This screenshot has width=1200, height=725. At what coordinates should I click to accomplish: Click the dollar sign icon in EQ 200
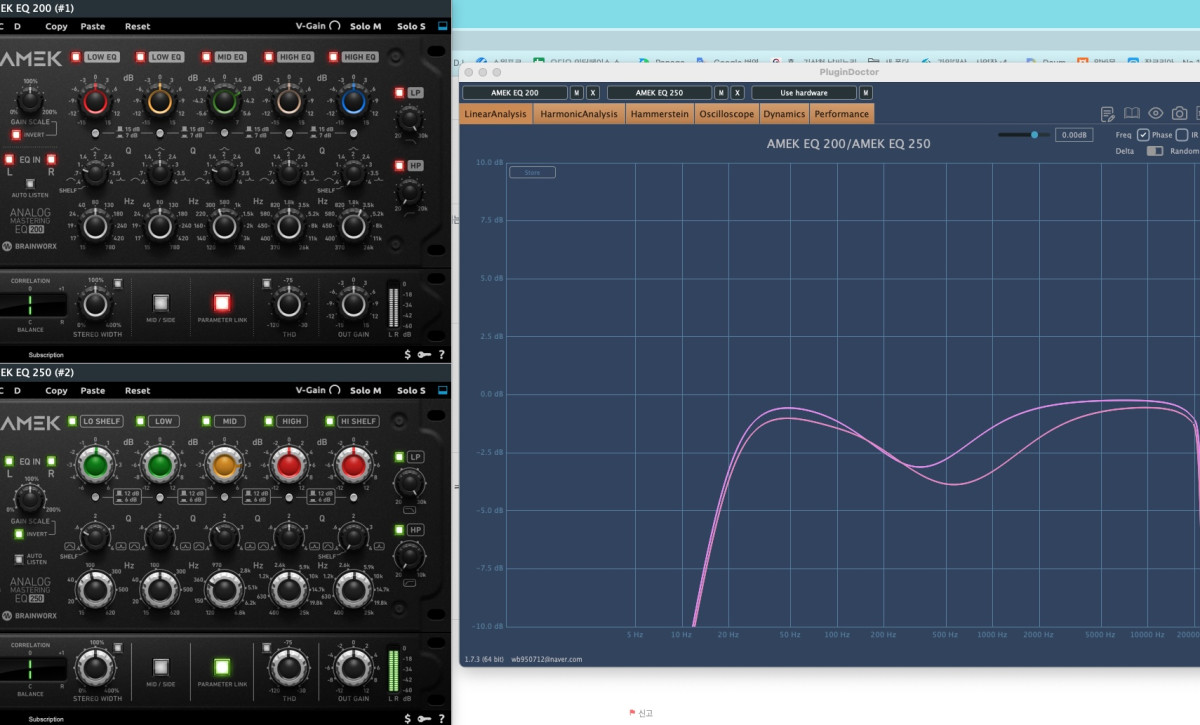[407, 354]
